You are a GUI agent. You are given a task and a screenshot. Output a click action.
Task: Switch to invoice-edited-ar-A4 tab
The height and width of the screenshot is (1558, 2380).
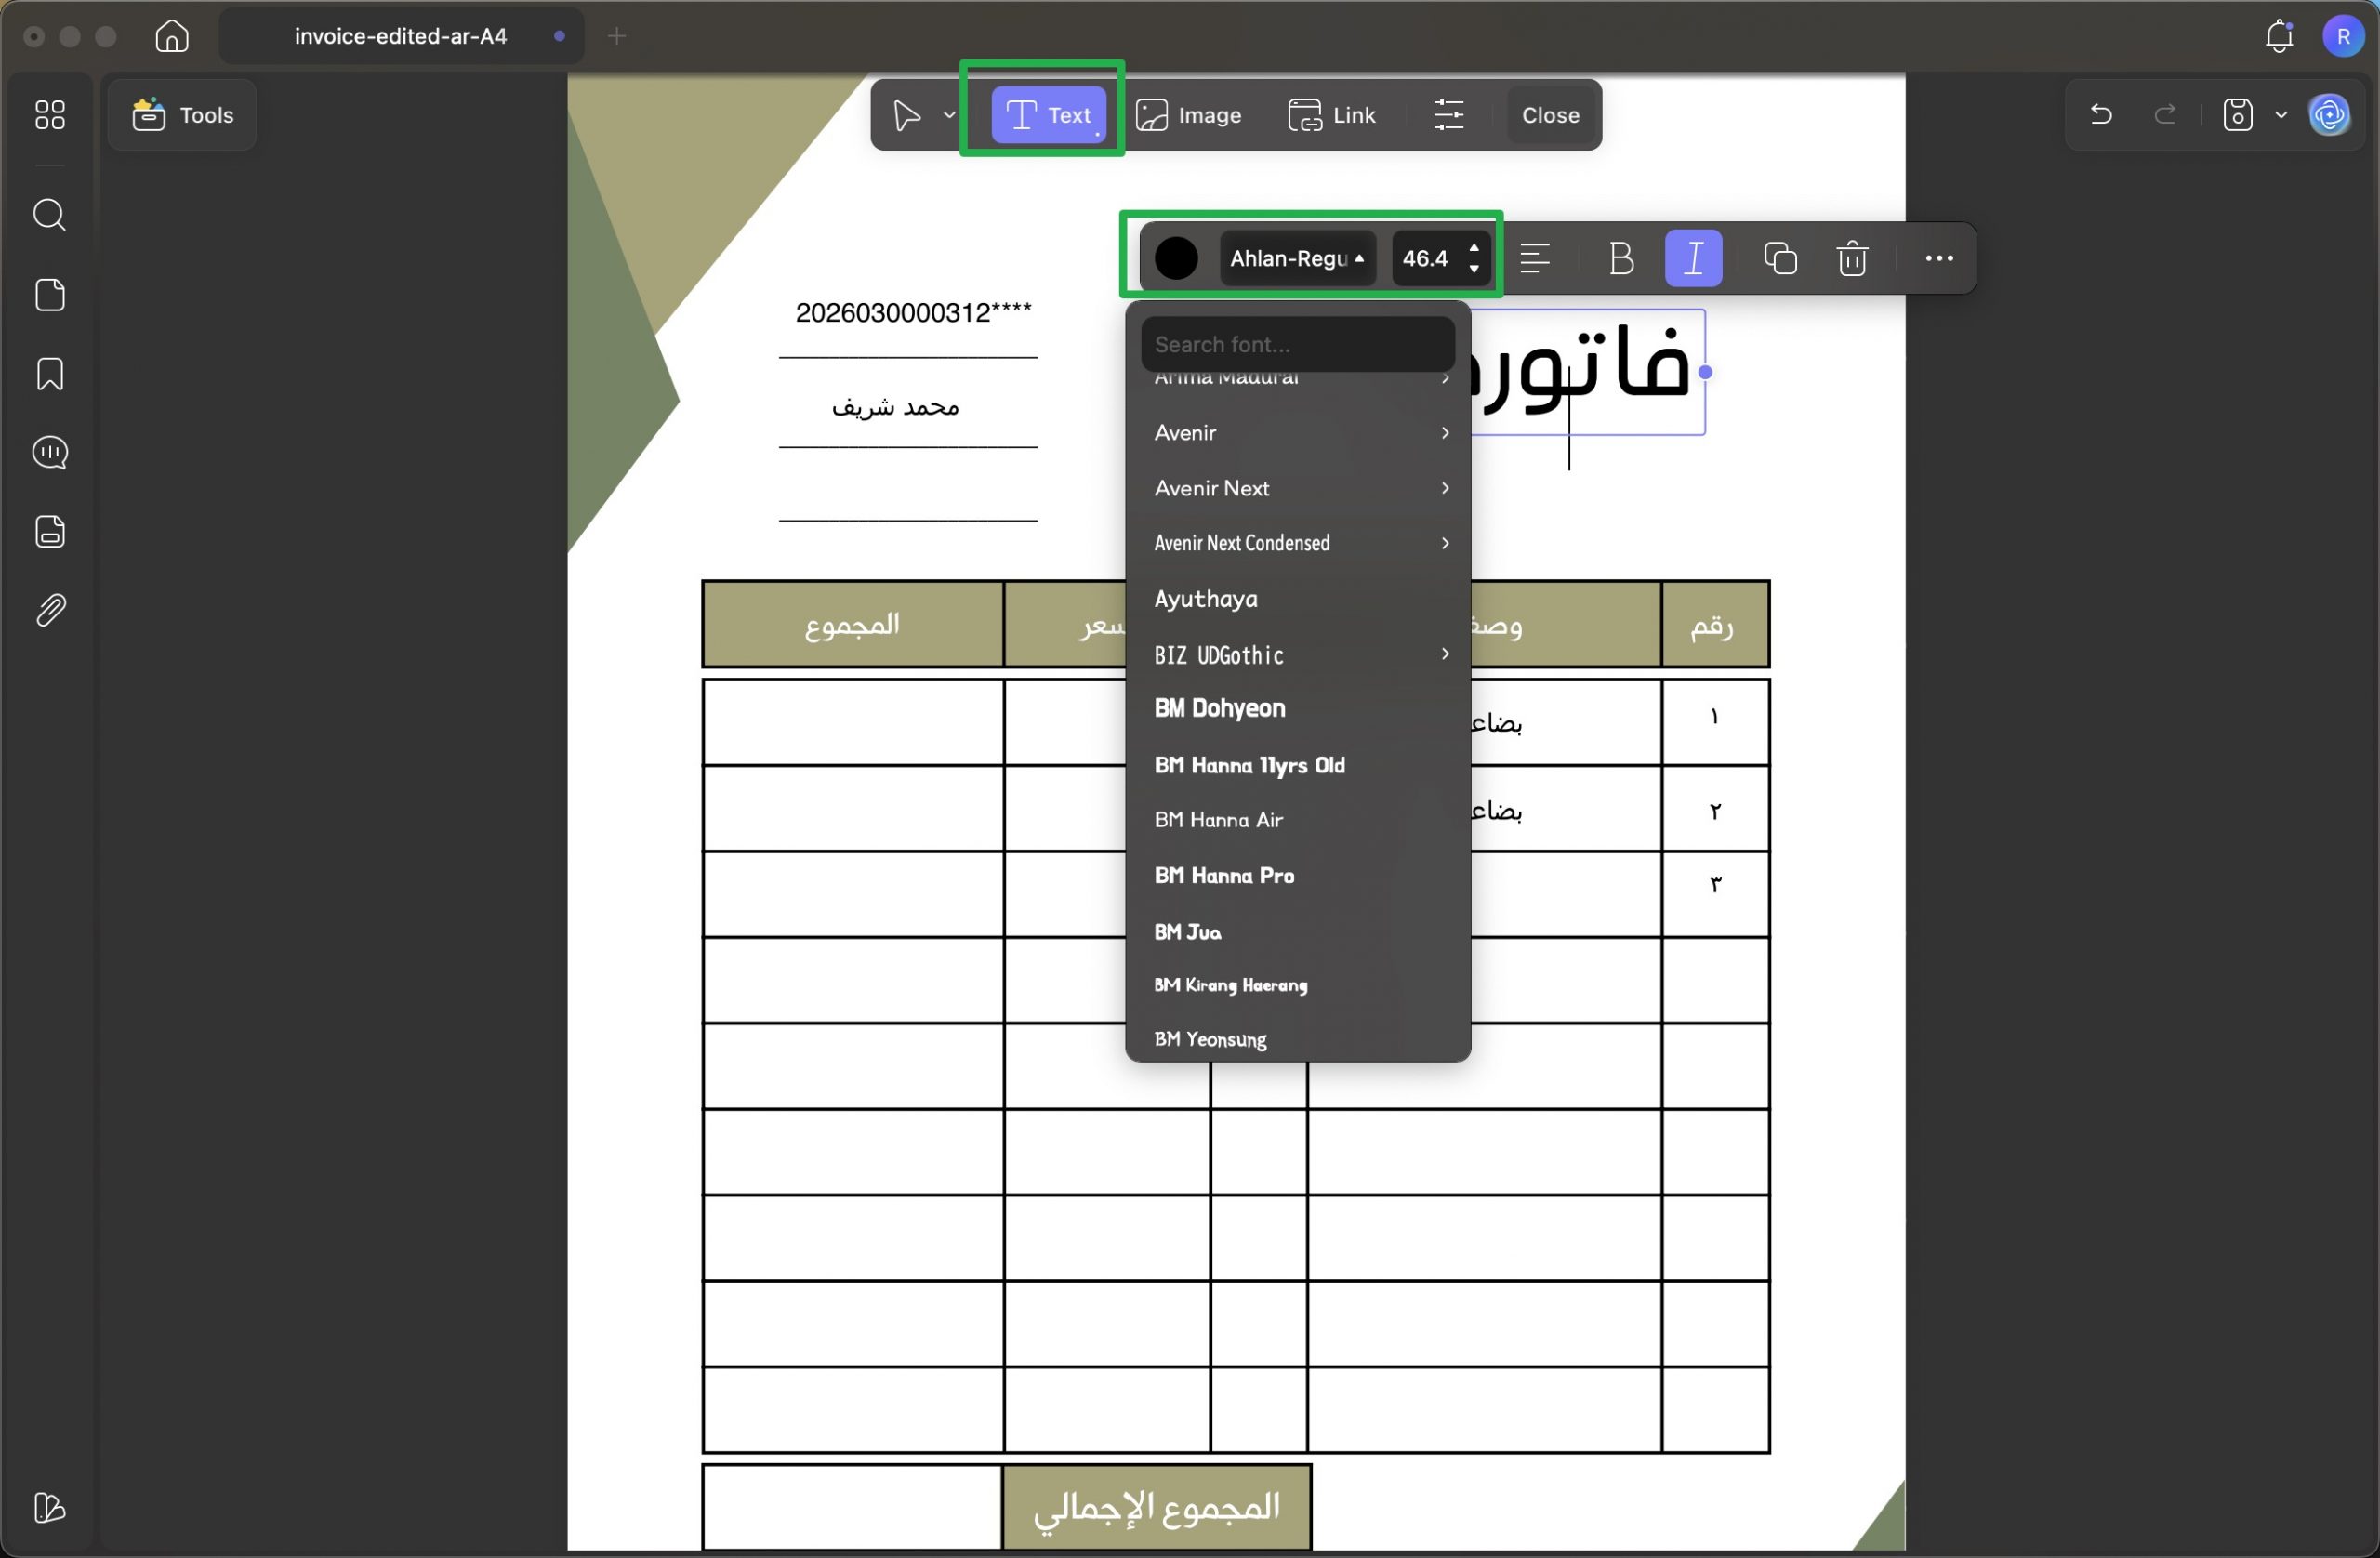[x=401, y=36]
